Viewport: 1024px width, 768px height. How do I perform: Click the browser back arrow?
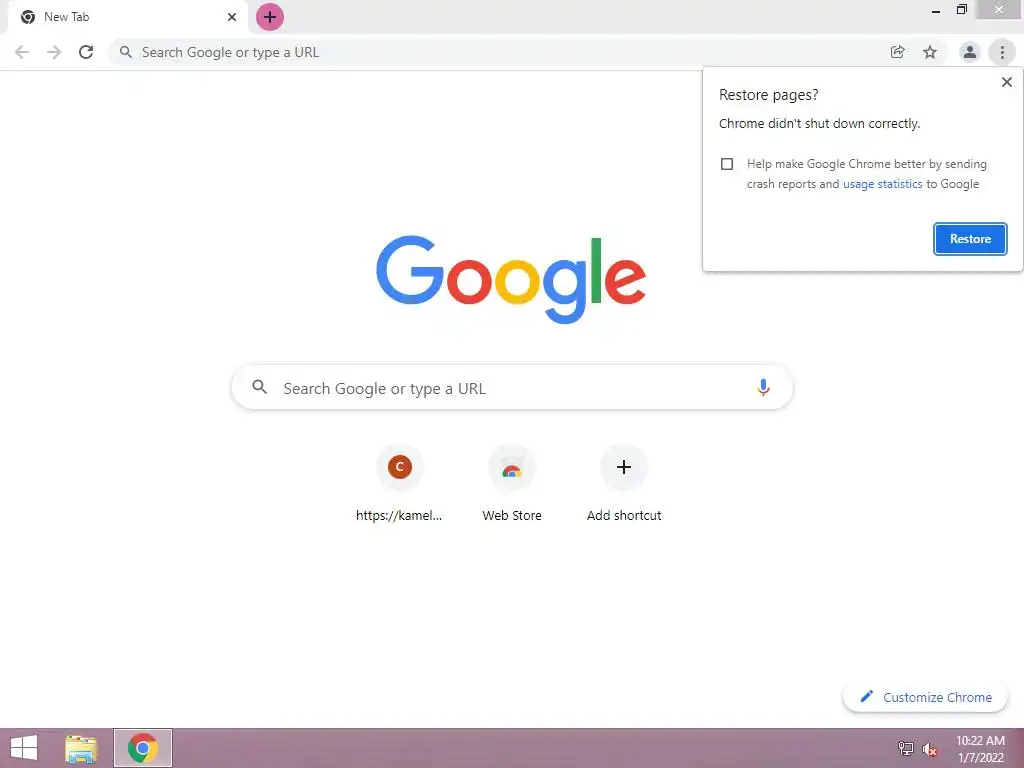click(22, 52)
